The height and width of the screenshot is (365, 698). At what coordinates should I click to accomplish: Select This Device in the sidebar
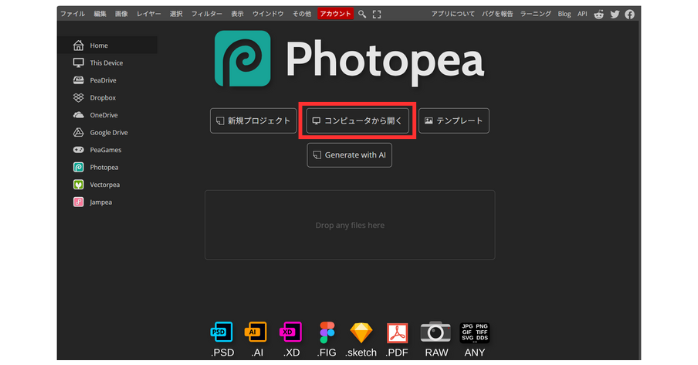107,63
